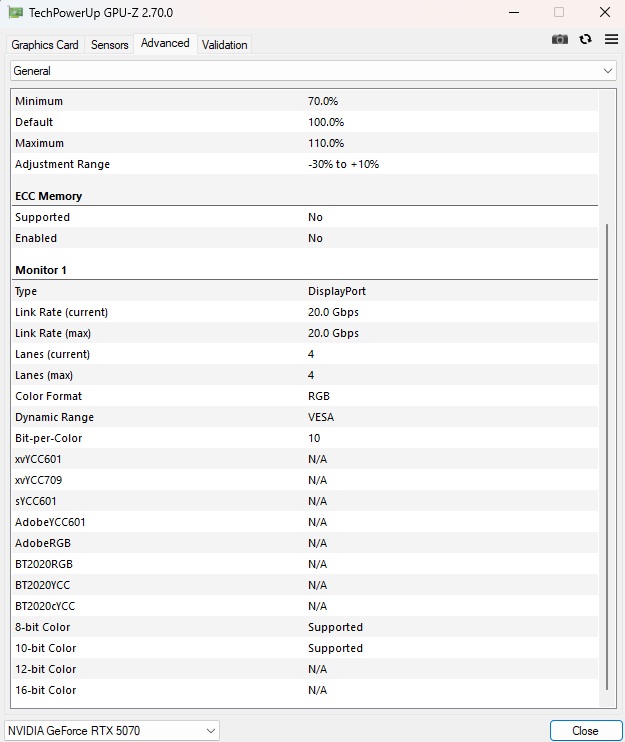Select the Adjustment Range row
625x742 pixels.
pos(305,164)
